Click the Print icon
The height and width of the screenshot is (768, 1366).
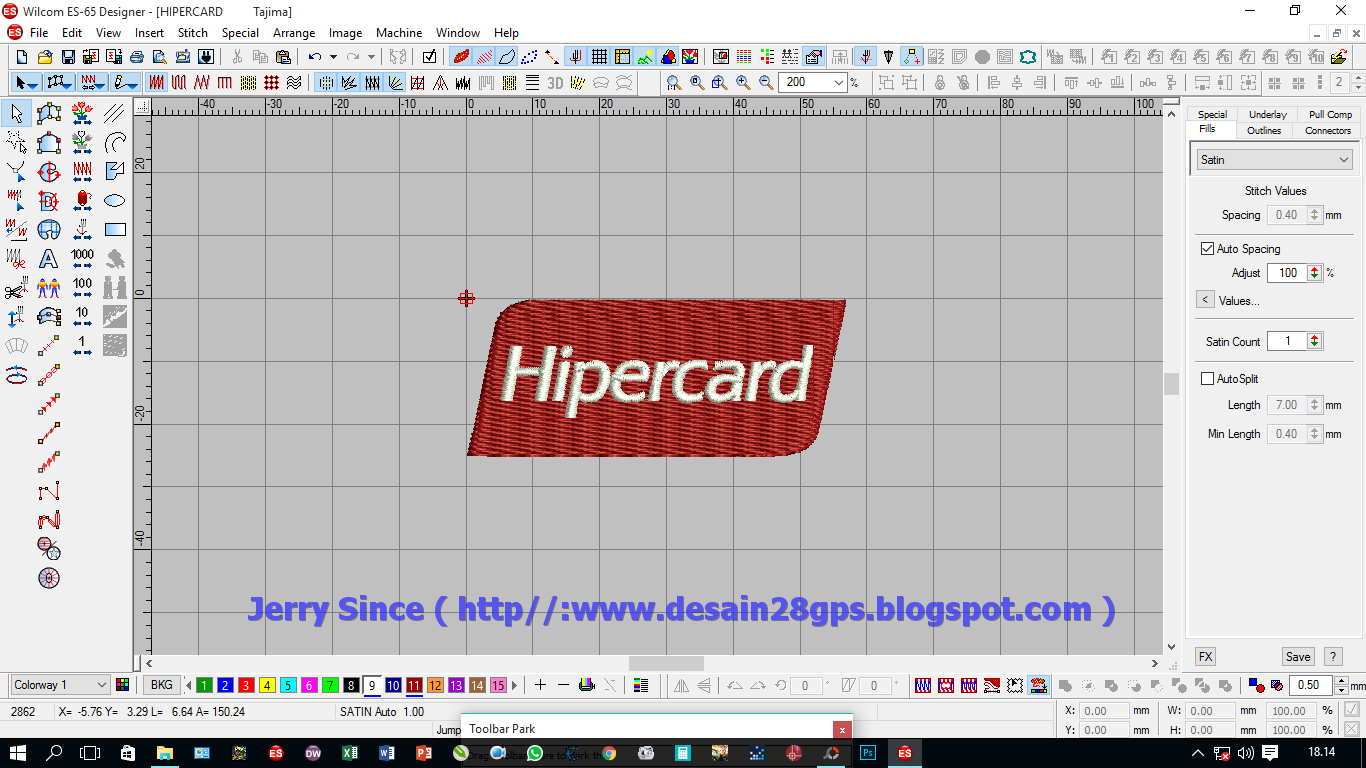click(x=136, y=57)
